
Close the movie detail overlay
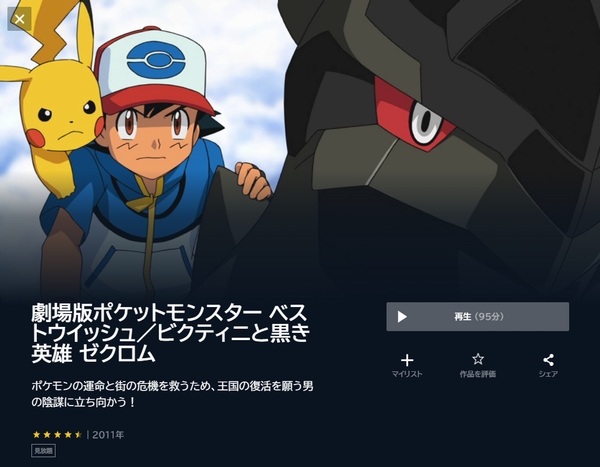click(19, 19)
